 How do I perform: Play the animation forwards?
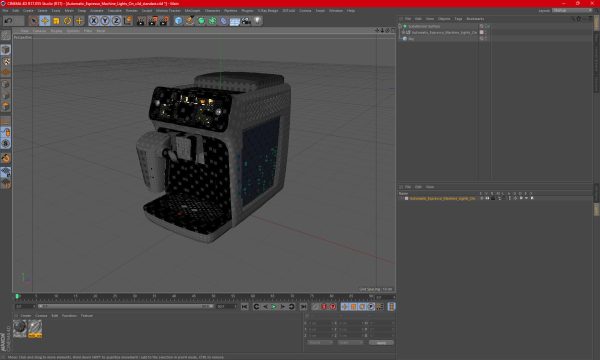pyautogui.click(x=274, y=307)
